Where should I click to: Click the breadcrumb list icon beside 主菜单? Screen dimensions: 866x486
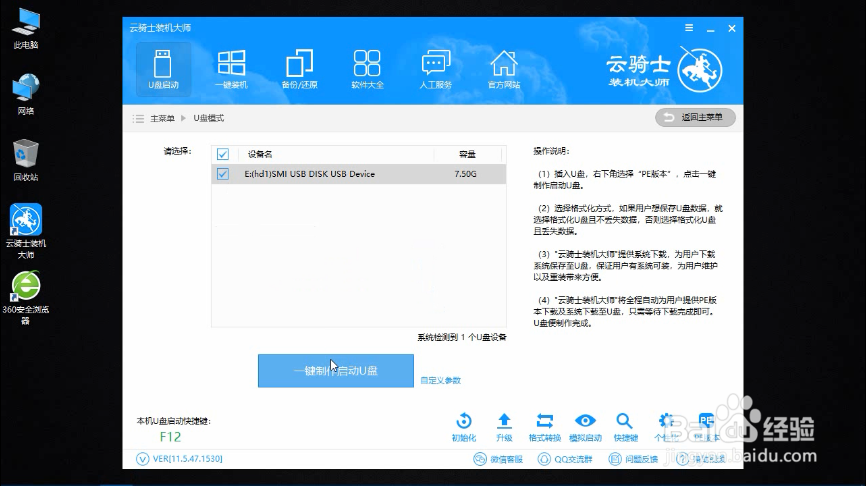pyautogui.click(x=138, y=119)
